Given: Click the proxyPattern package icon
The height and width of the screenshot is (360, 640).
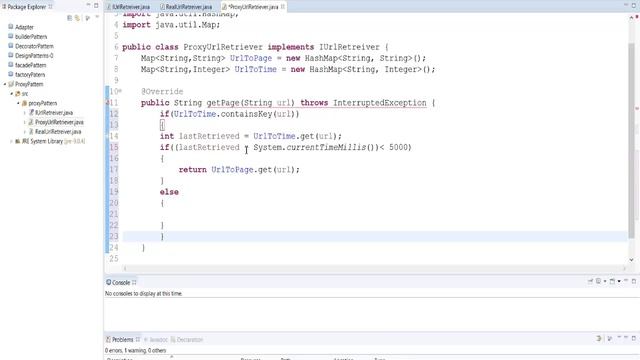Looking at the screenshot, I should (x=24, y=103).
